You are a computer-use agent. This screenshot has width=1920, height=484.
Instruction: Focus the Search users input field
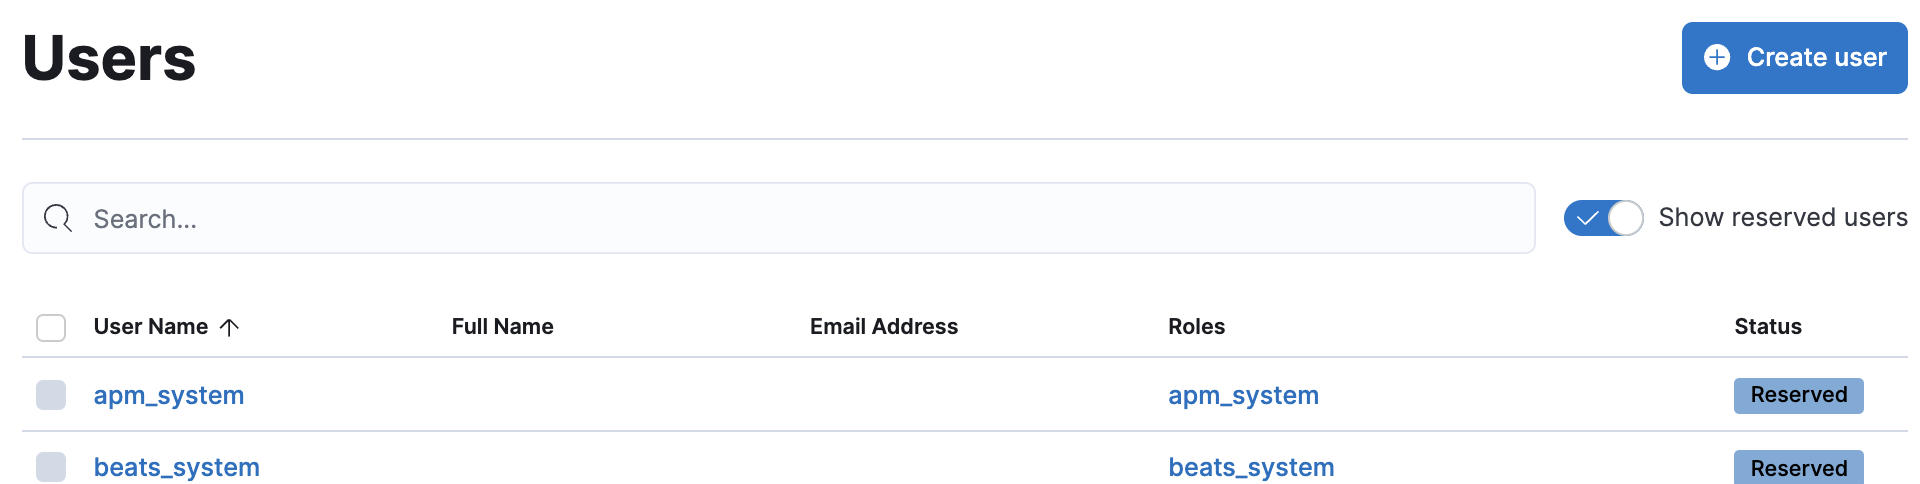click(778, 218)
